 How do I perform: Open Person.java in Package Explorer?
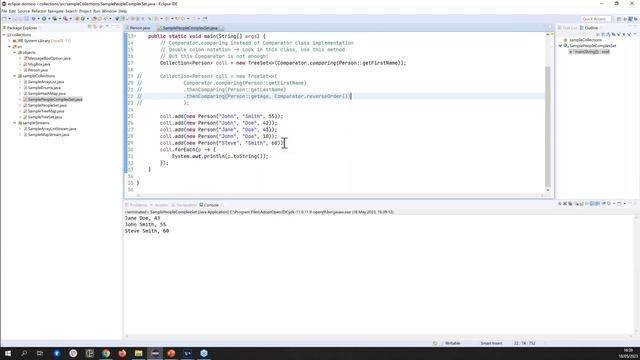pyautogui.click(x=37, y=70)
